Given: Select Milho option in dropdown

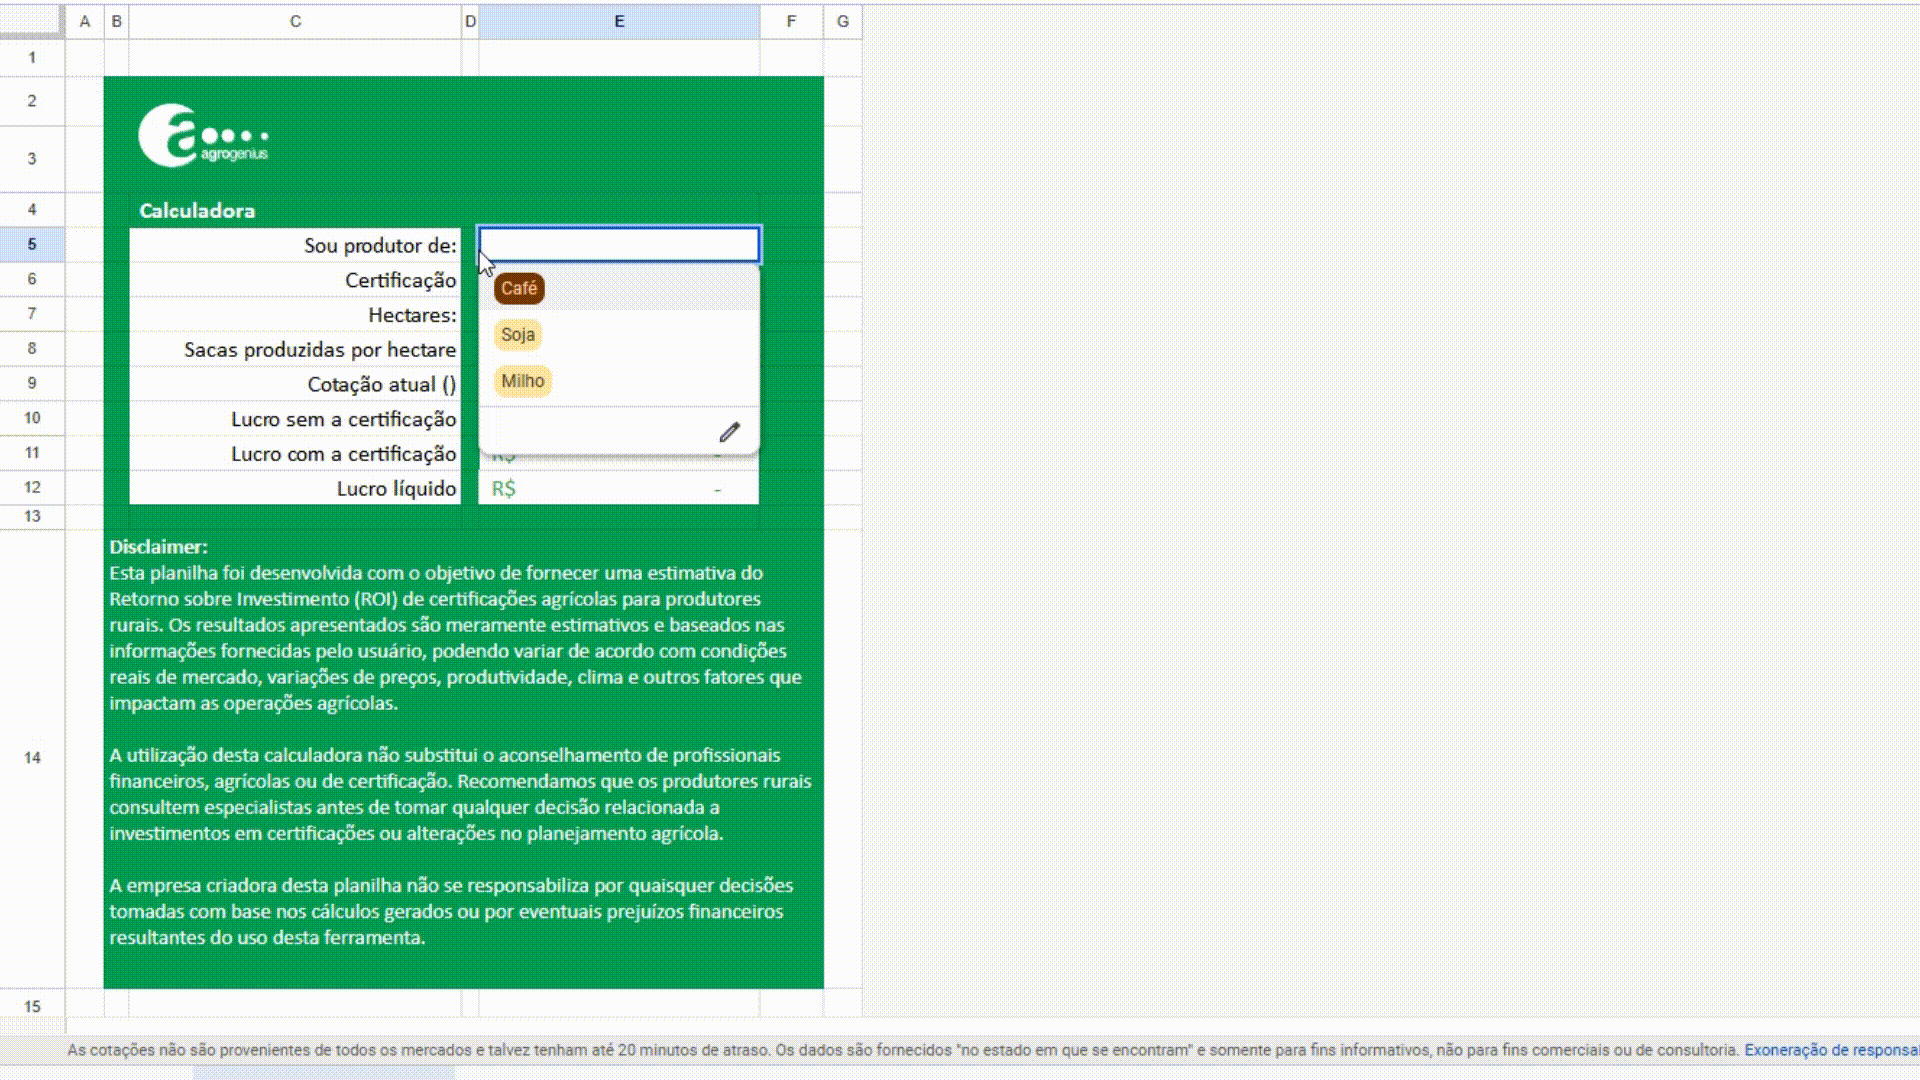Looking at the screenshot, I should (x=522, y=381).
